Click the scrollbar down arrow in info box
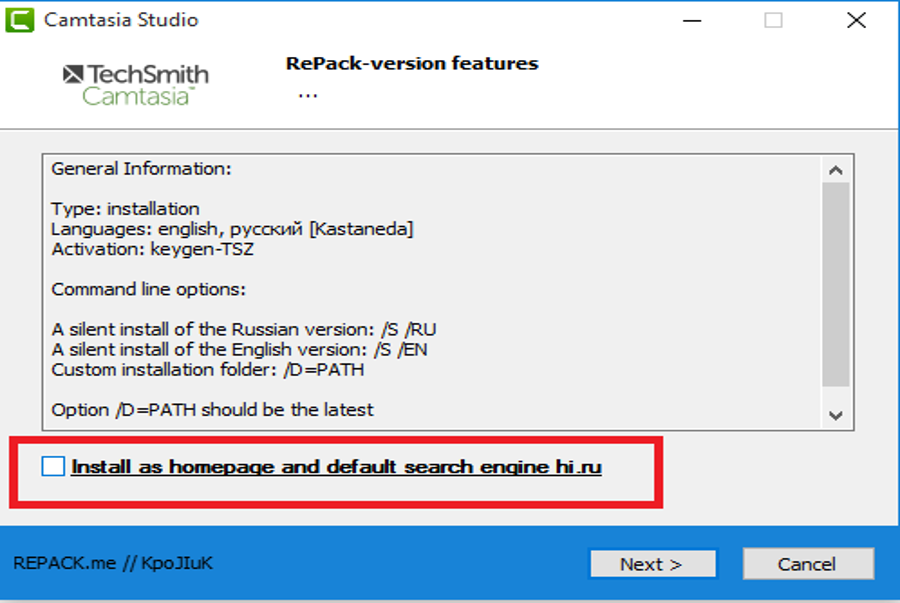Screen dimensions: 900x603 coord(836,415)
